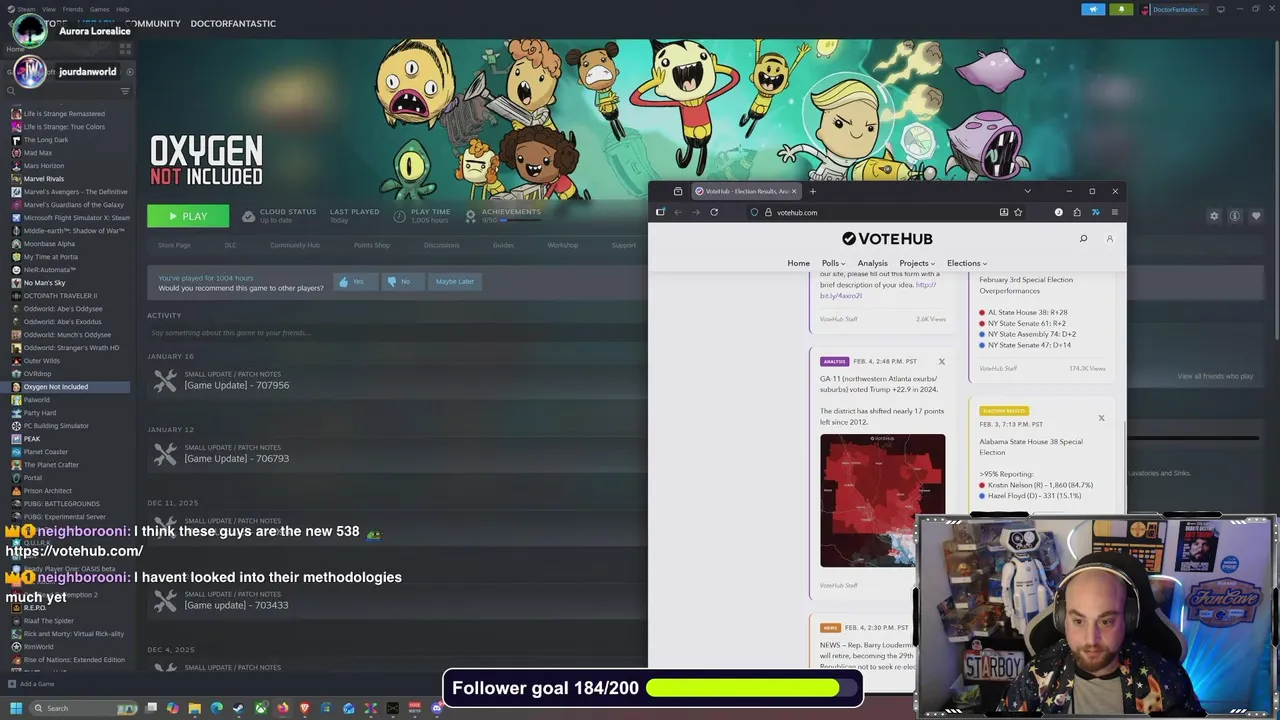Image resolution: width=1280 pixels, height=720 pixels.
Task: Open VoteHub user account icon
Action: (x=1109, y=239)
